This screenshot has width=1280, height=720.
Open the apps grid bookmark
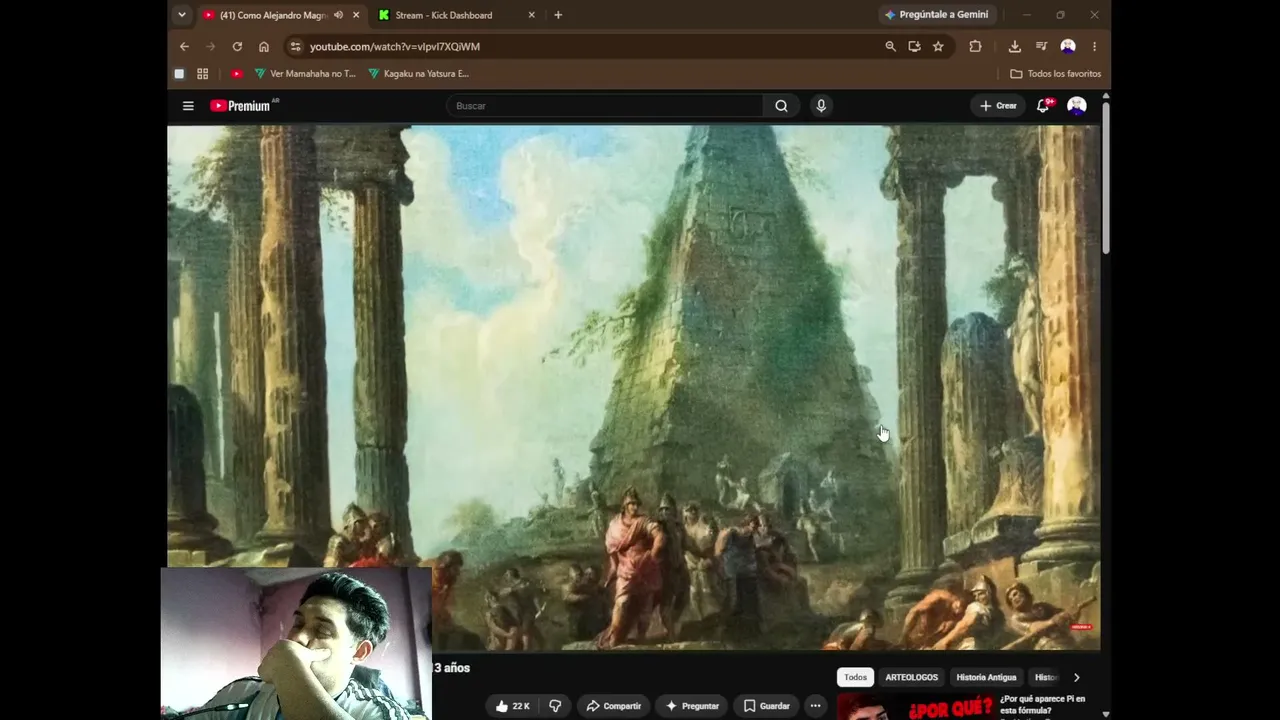coord(203,73)
